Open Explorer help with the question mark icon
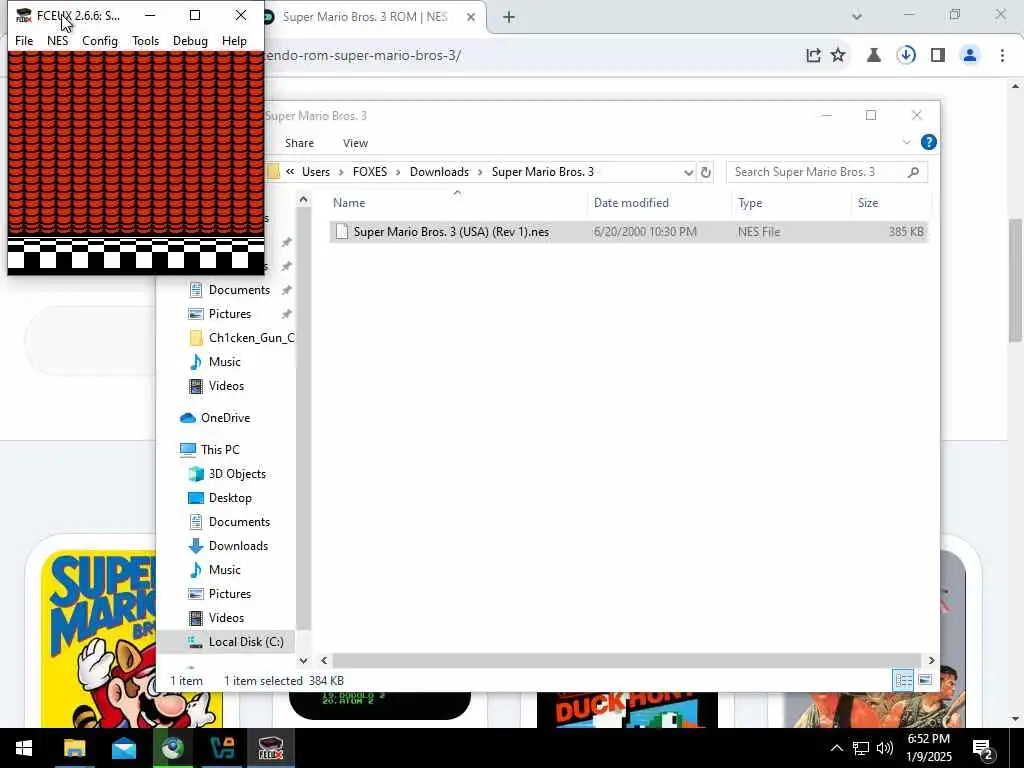 click(x=929, y=142)
